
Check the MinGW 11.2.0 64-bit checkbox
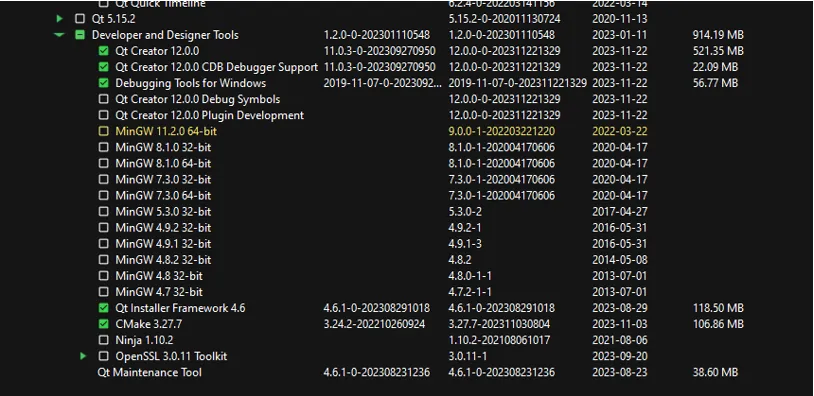[104, 131]
